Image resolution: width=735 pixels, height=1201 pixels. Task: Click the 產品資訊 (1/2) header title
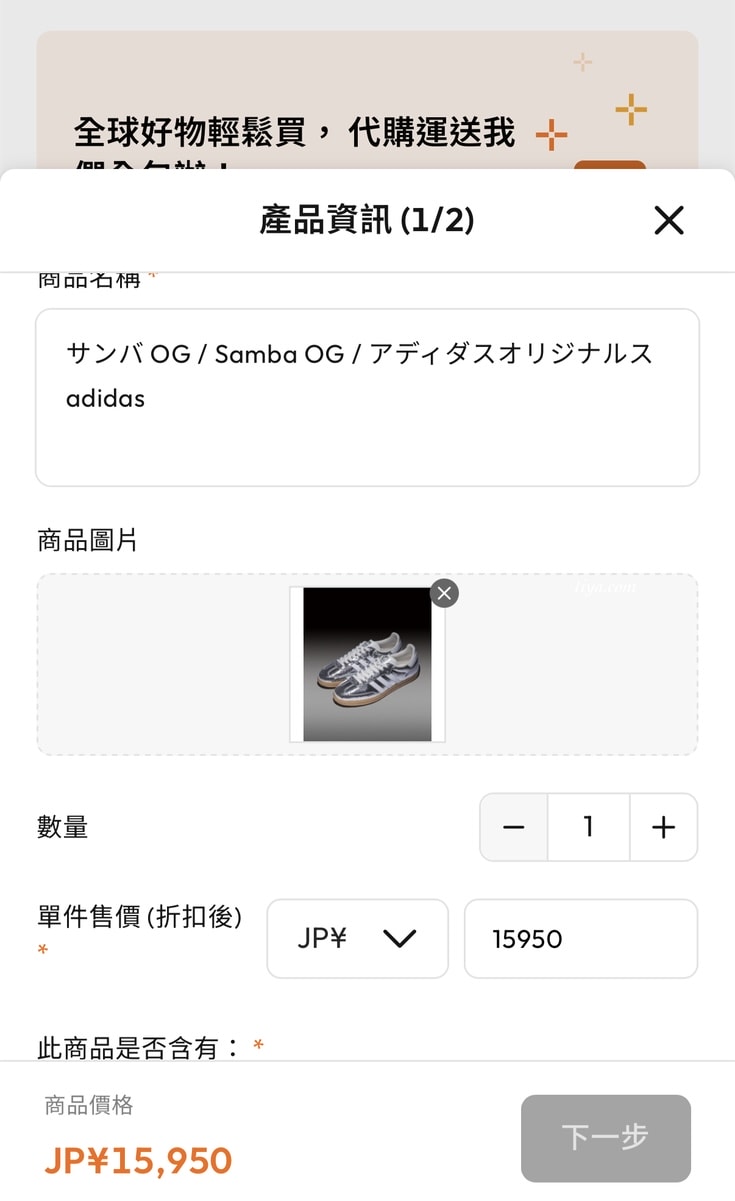pos(367,220)
